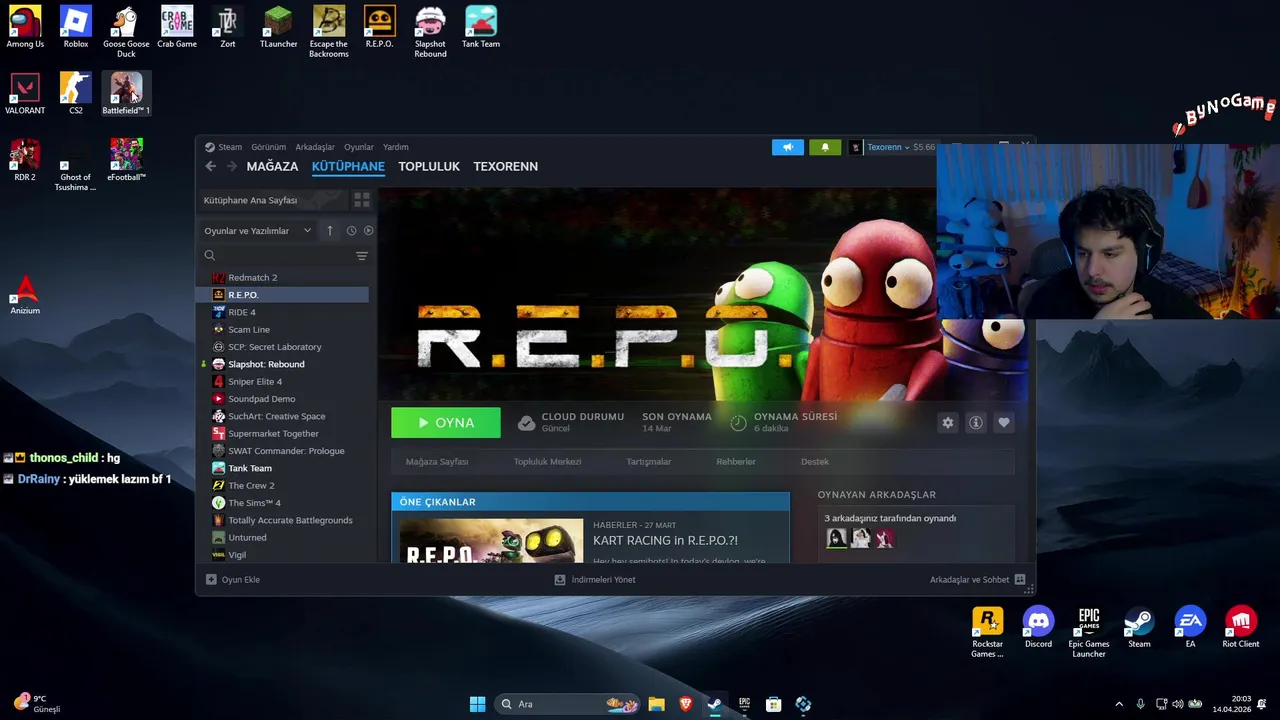Toggle ready-to-play filter icon
Image resolution: width=1280 pixels, height=720 pixels.
click(x=368, y=231)
